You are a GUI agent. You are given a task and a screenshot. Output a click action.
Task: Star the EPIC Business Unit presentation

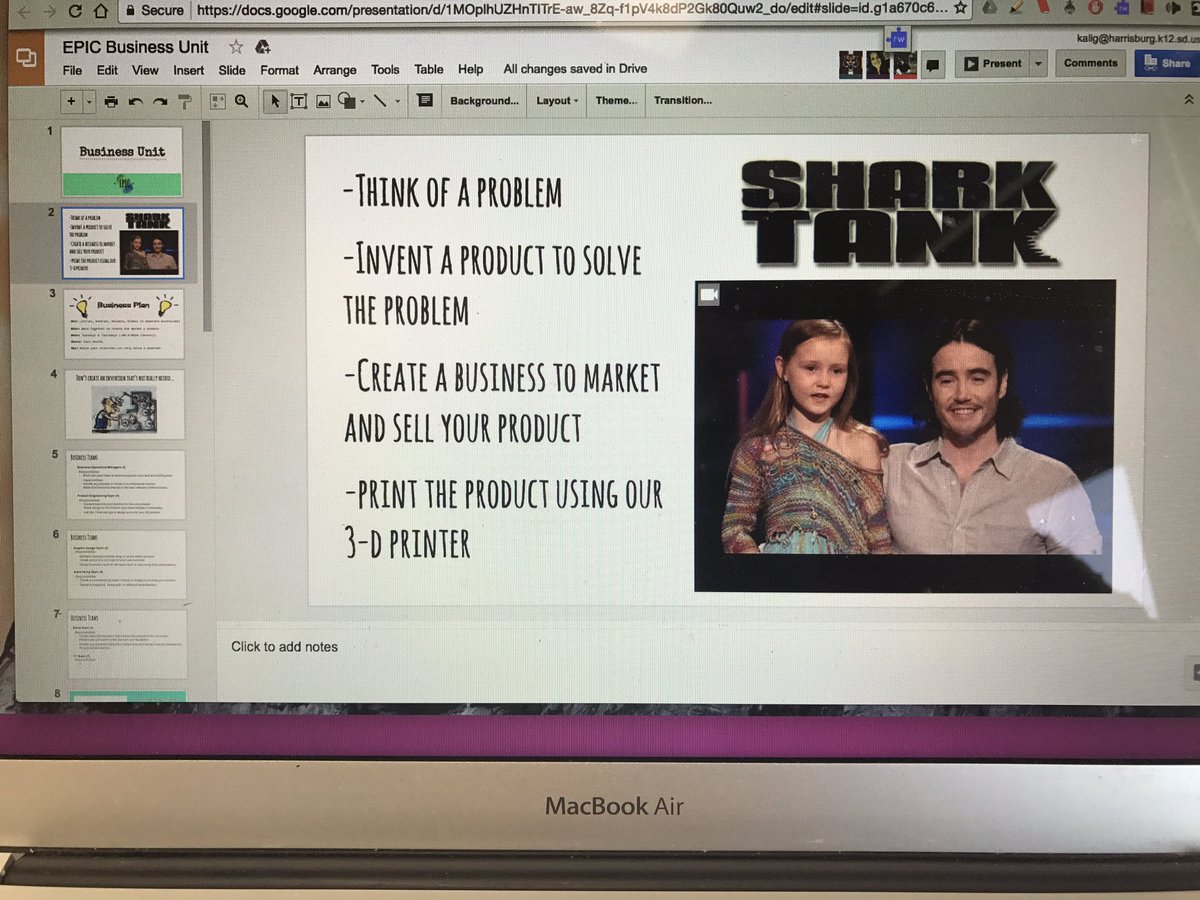tap(236, 47)
